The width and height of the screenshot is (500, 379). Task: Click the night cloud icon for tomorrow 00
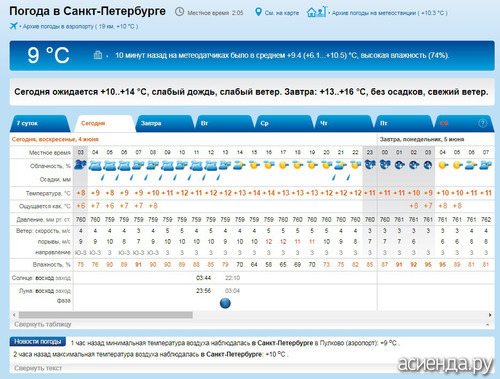point(385,165)
